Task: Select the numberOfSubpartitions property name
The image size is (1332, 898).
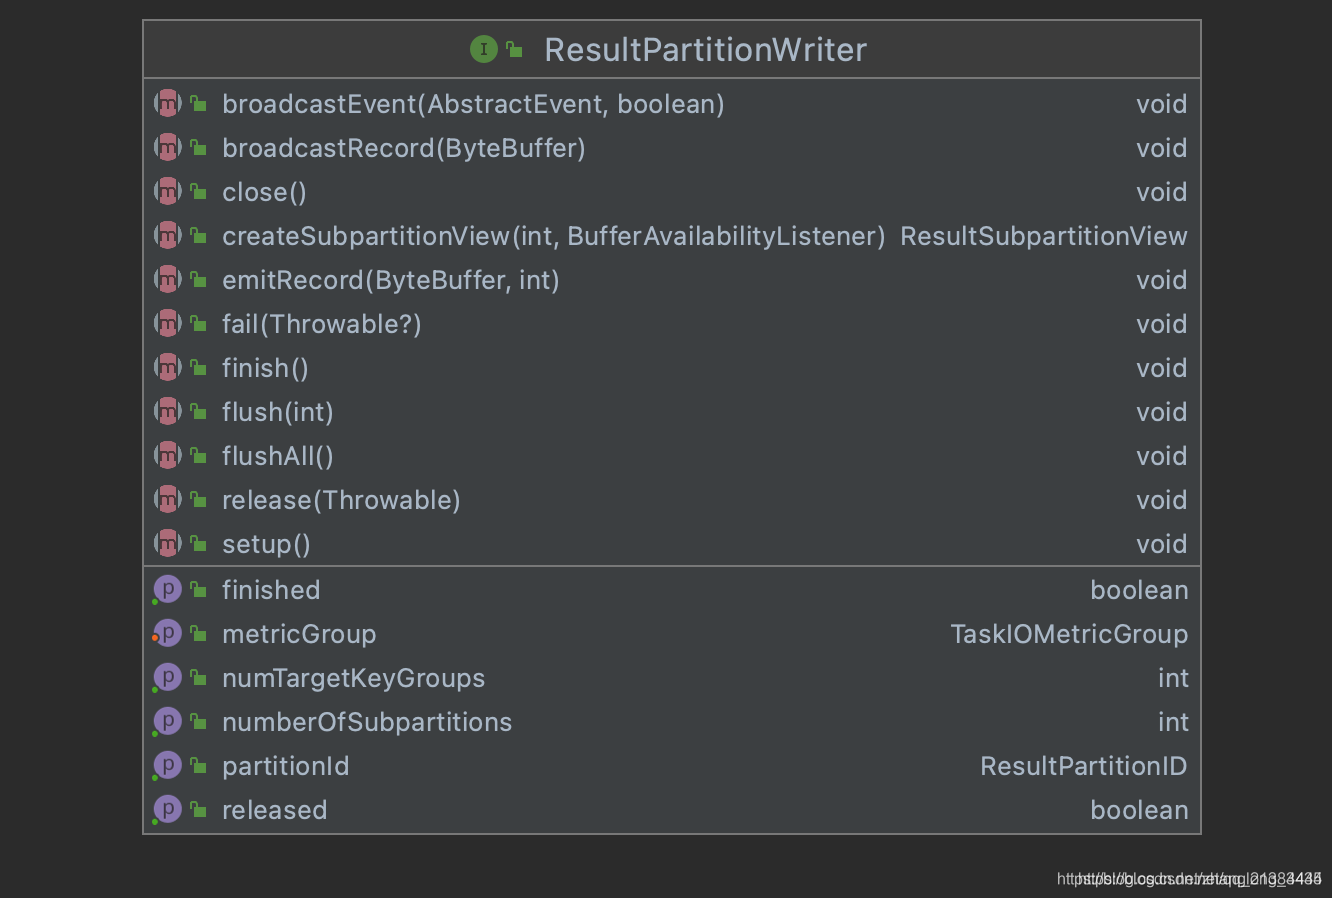Action: tap(367, 722)
